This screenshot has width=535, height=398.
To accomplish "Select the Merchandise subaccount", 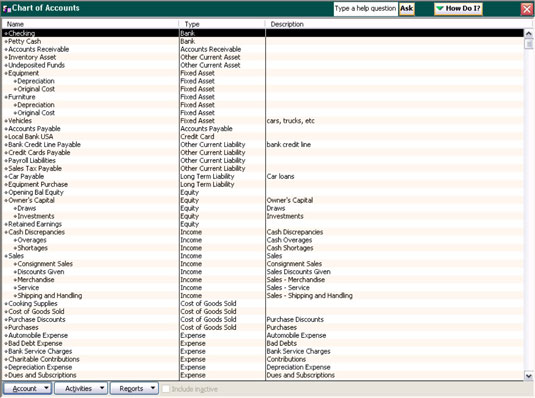I will coord(36,280).
